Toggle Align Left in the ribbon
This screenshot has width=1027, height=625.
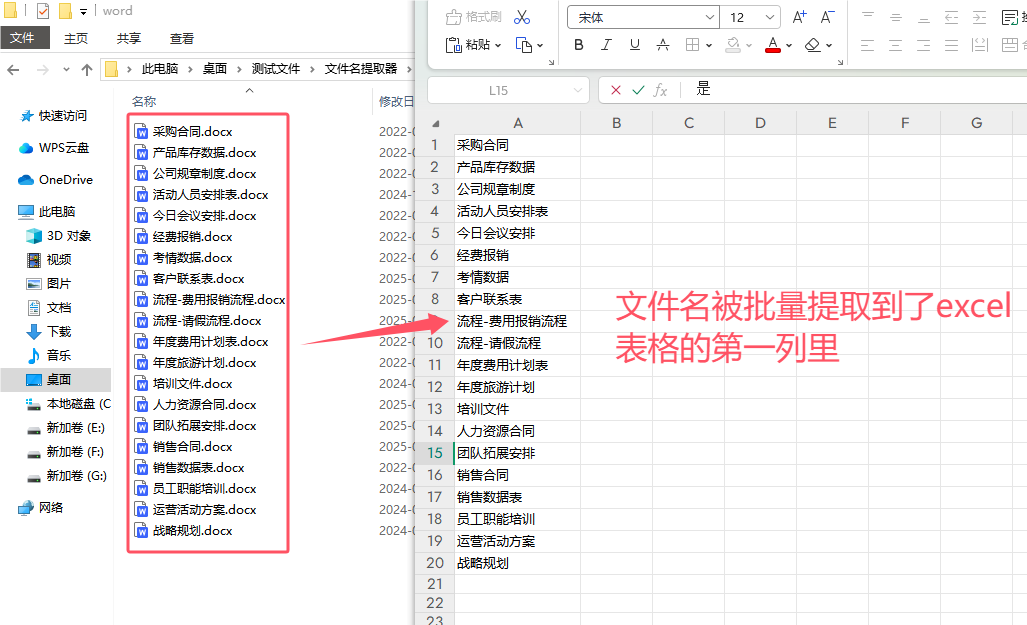[868, 45]
